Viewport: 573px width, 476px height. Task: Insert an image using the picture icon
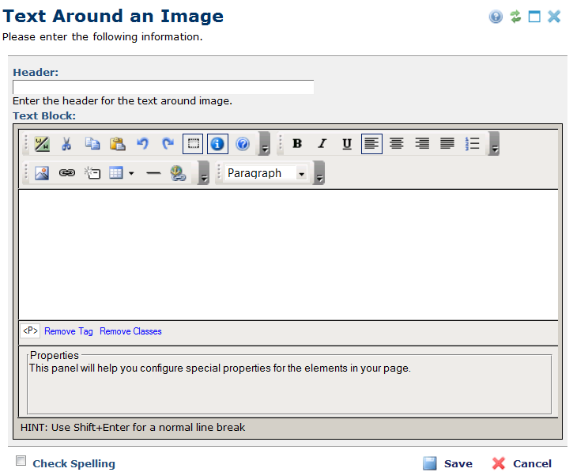42,173
